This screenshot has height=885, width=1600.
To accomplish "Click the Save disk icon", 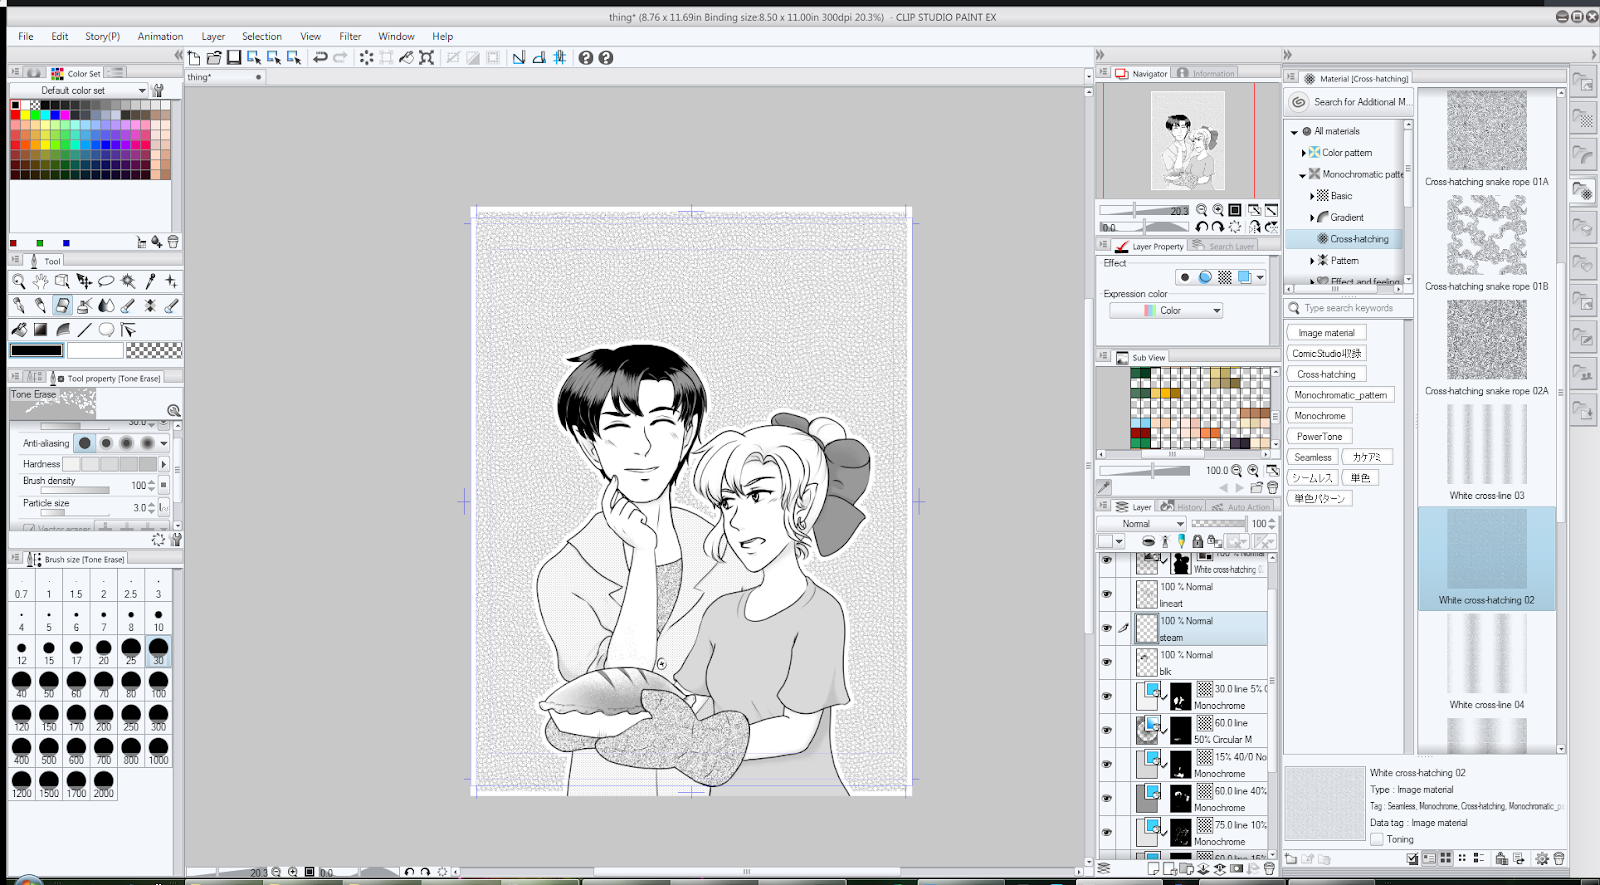I will pyautogui.click(x=234, y=58).
